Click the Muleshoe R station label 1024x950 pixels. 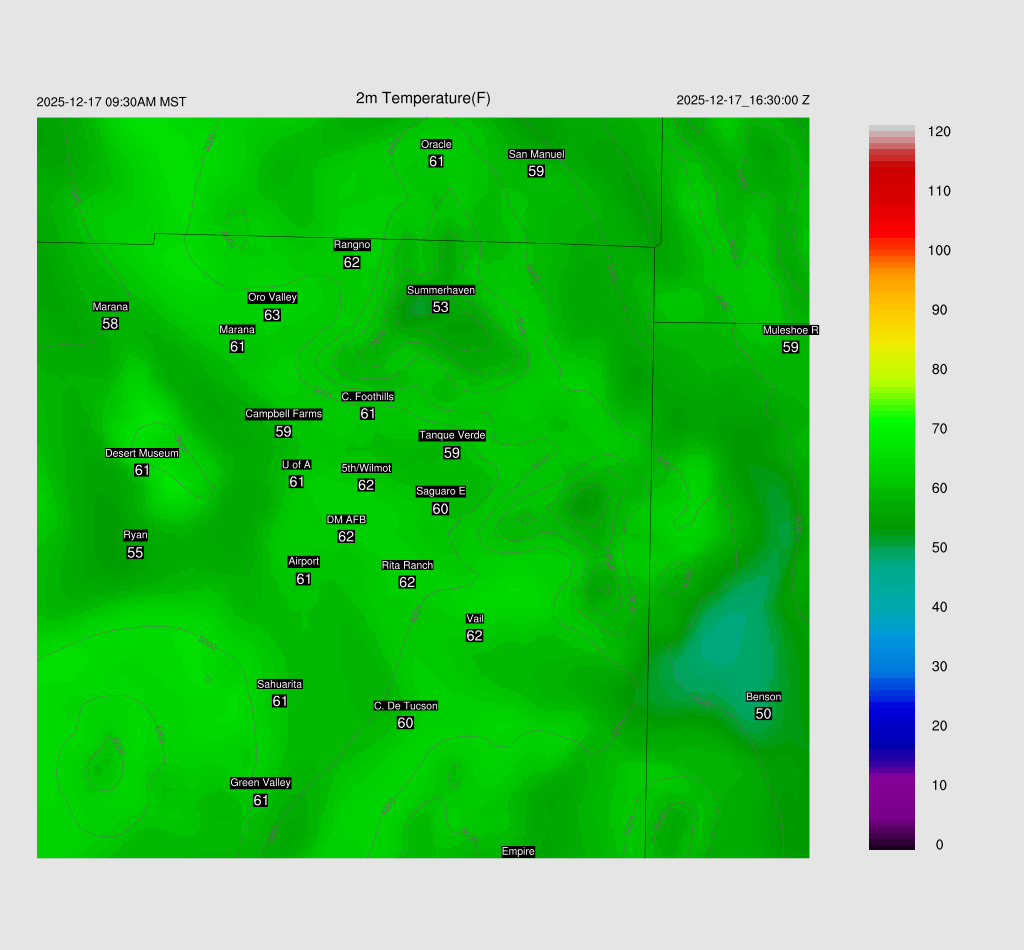[790, 330]
